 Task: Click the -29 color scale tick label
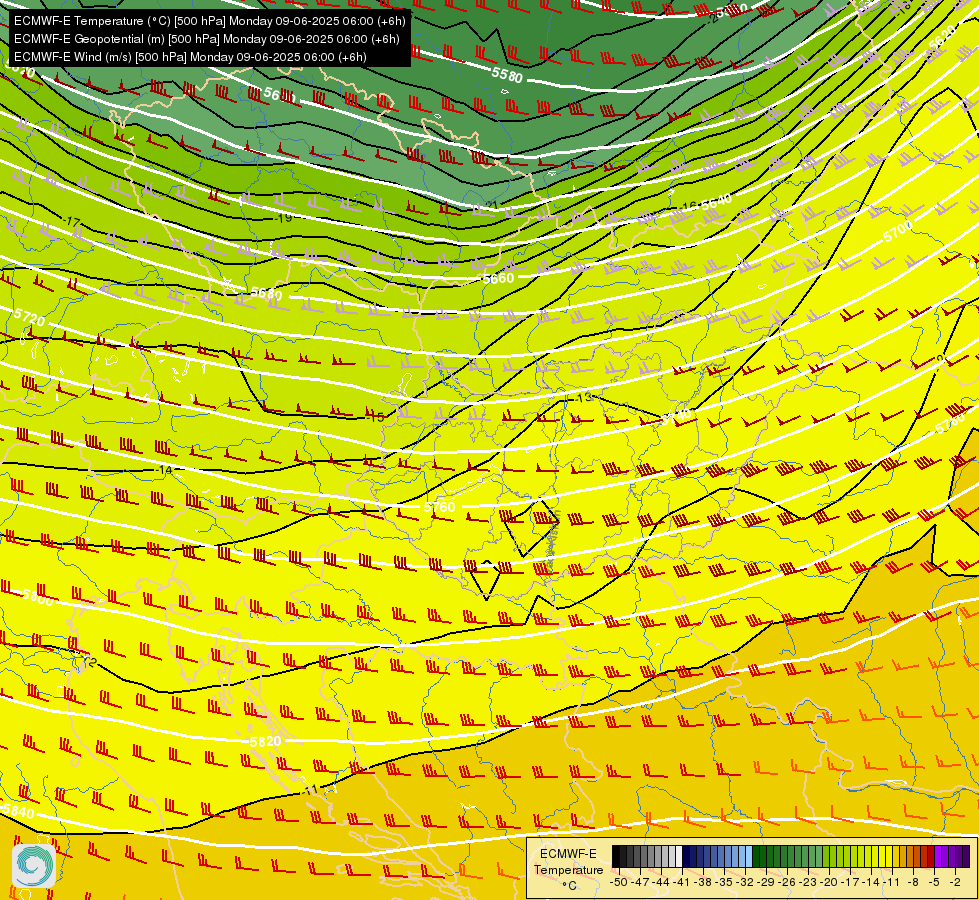pos(767,882)
